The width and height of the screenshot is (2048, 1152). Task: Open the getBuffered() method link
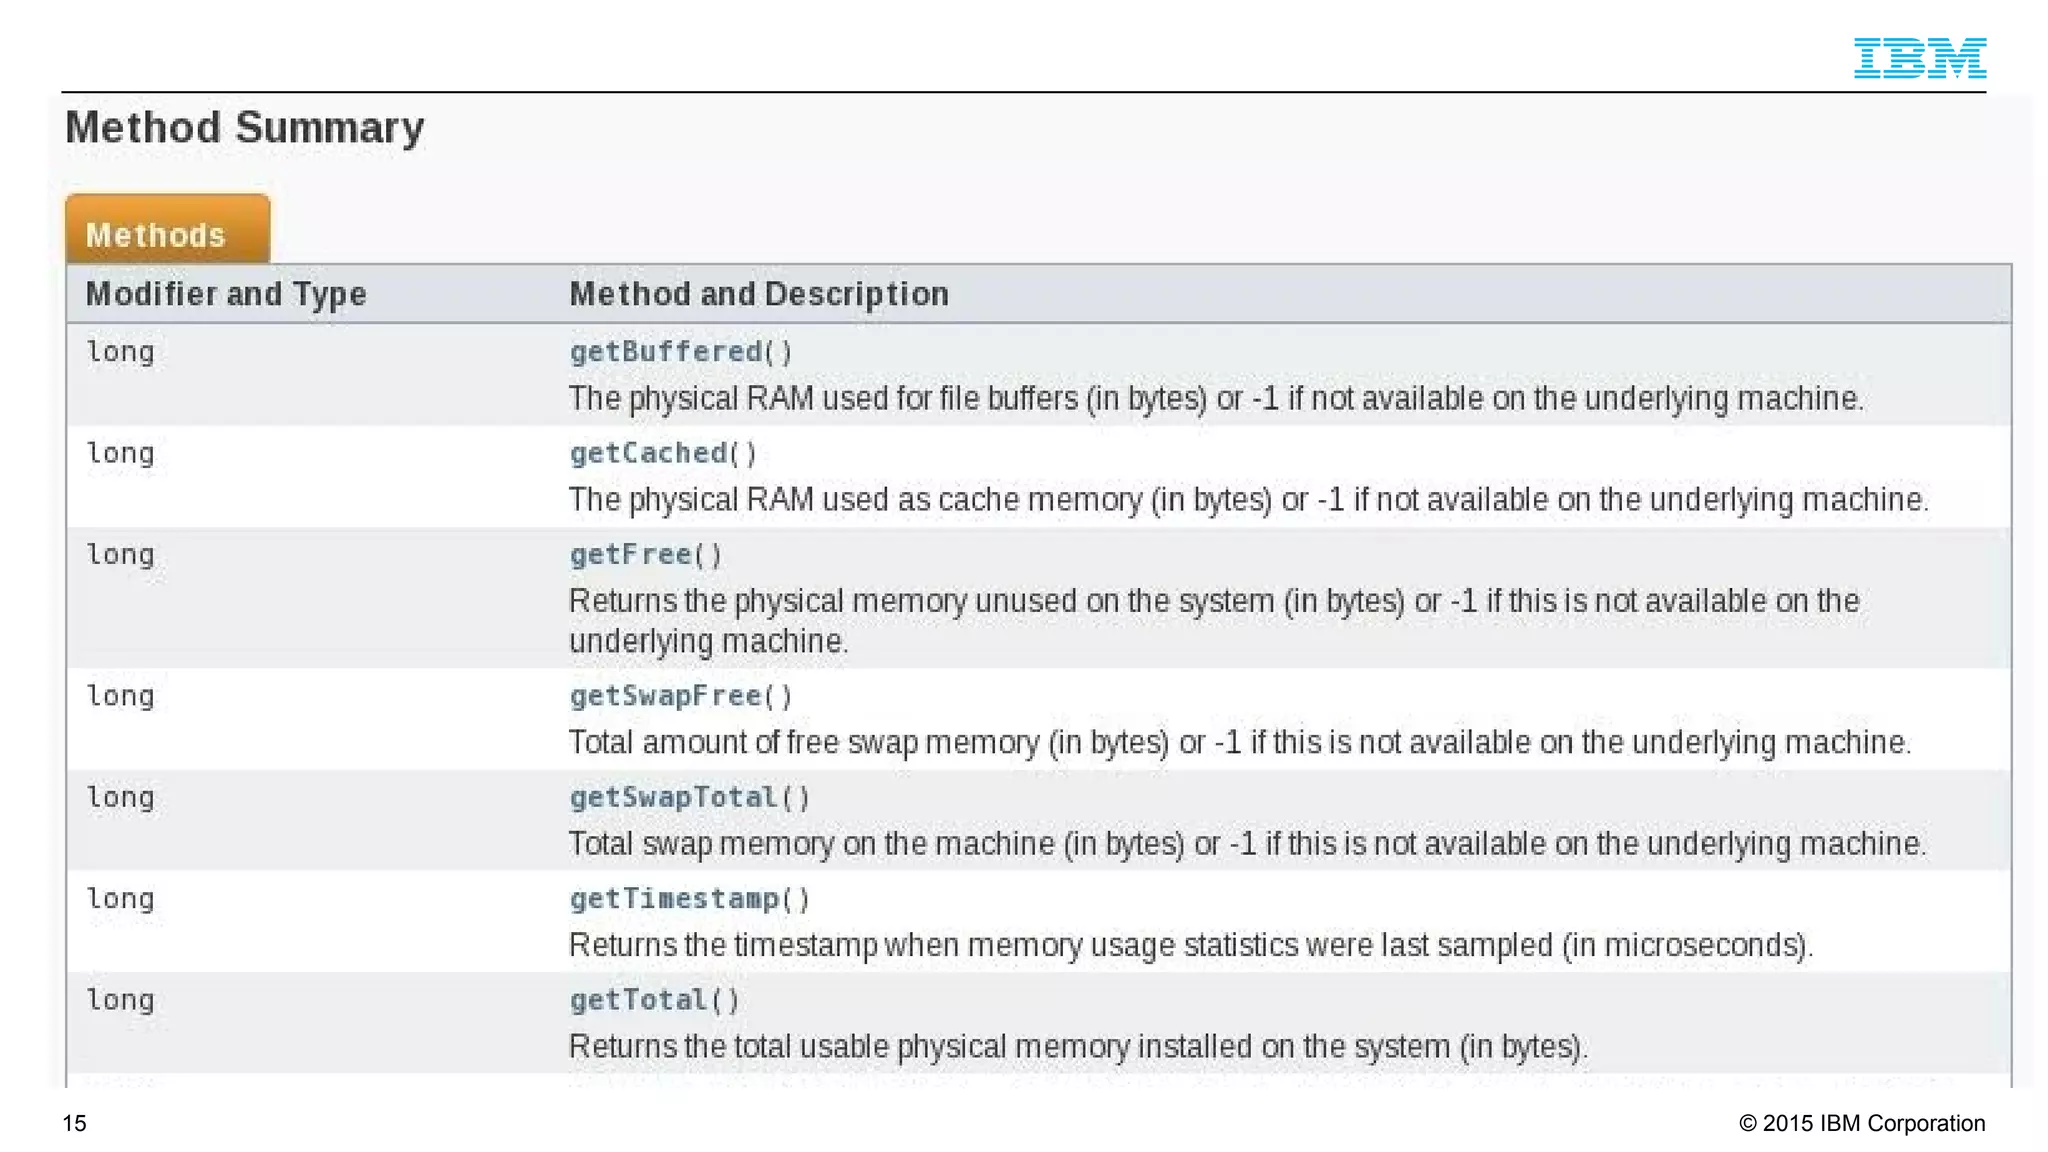click(681, 352)
